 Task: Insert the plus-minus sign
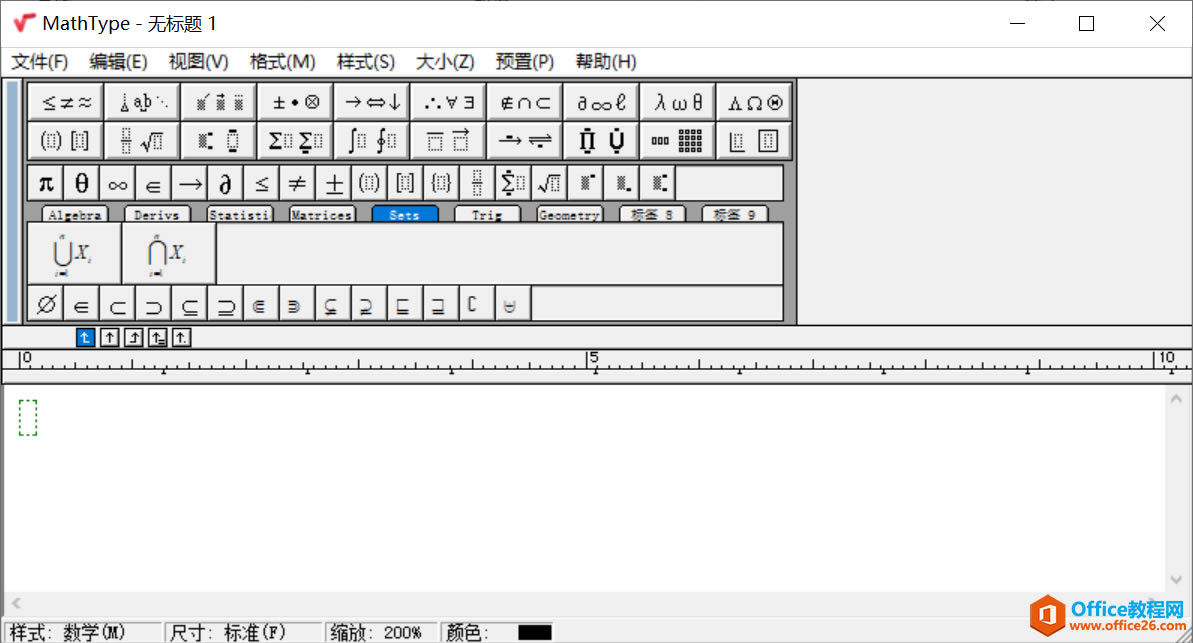[x=333, y=182]
